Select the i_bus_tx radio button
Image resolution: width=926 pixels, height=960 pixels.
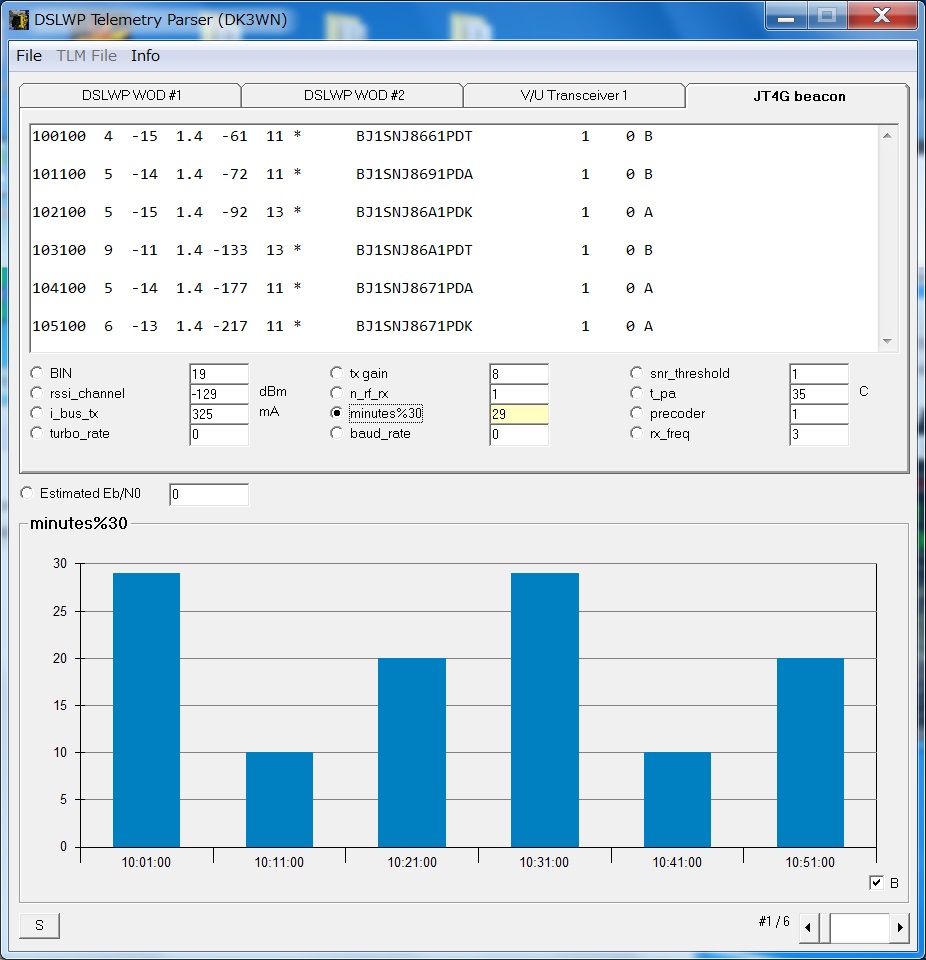37,413
